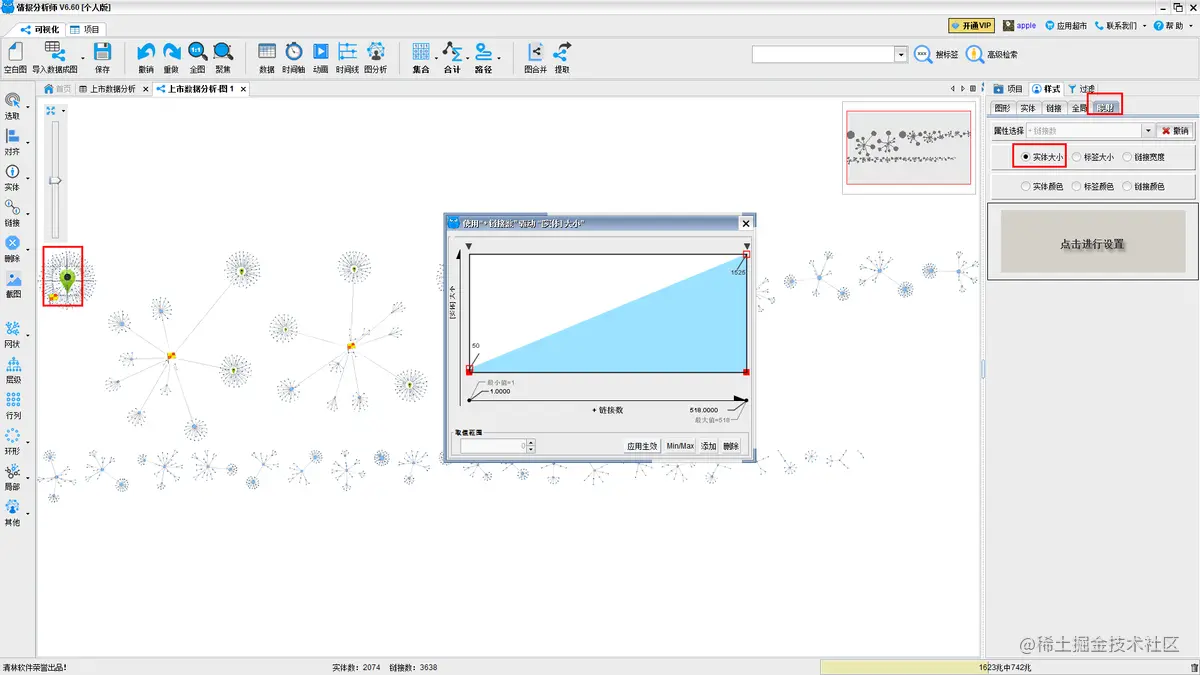This screenshot has width=1200, height=675.
Task: Open the 时间线 timeline icon
Action: pos(347,52)
